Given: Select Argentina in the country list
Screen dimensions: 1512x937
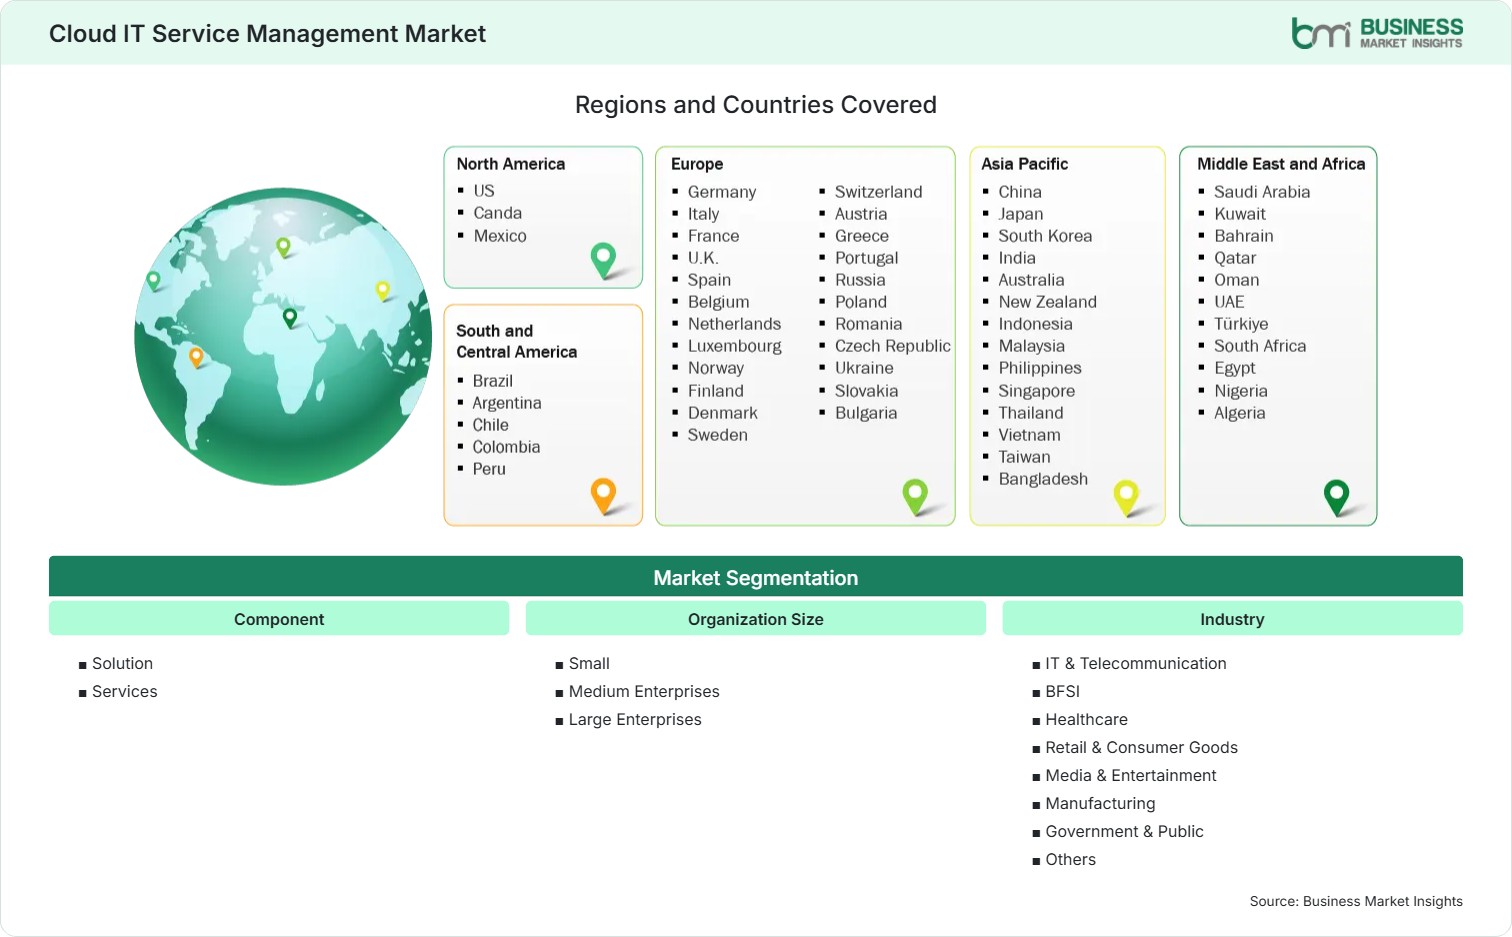Looking at the screenshot, I should coord(507,403).
